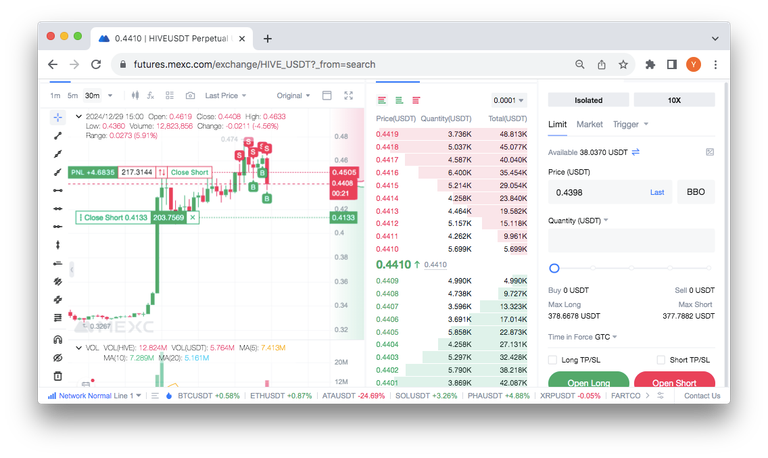The height and width of the screenshot is (458, 768).
Task: Cancel the Close Short 0.4133 order
Action: [x=192, y=217]
